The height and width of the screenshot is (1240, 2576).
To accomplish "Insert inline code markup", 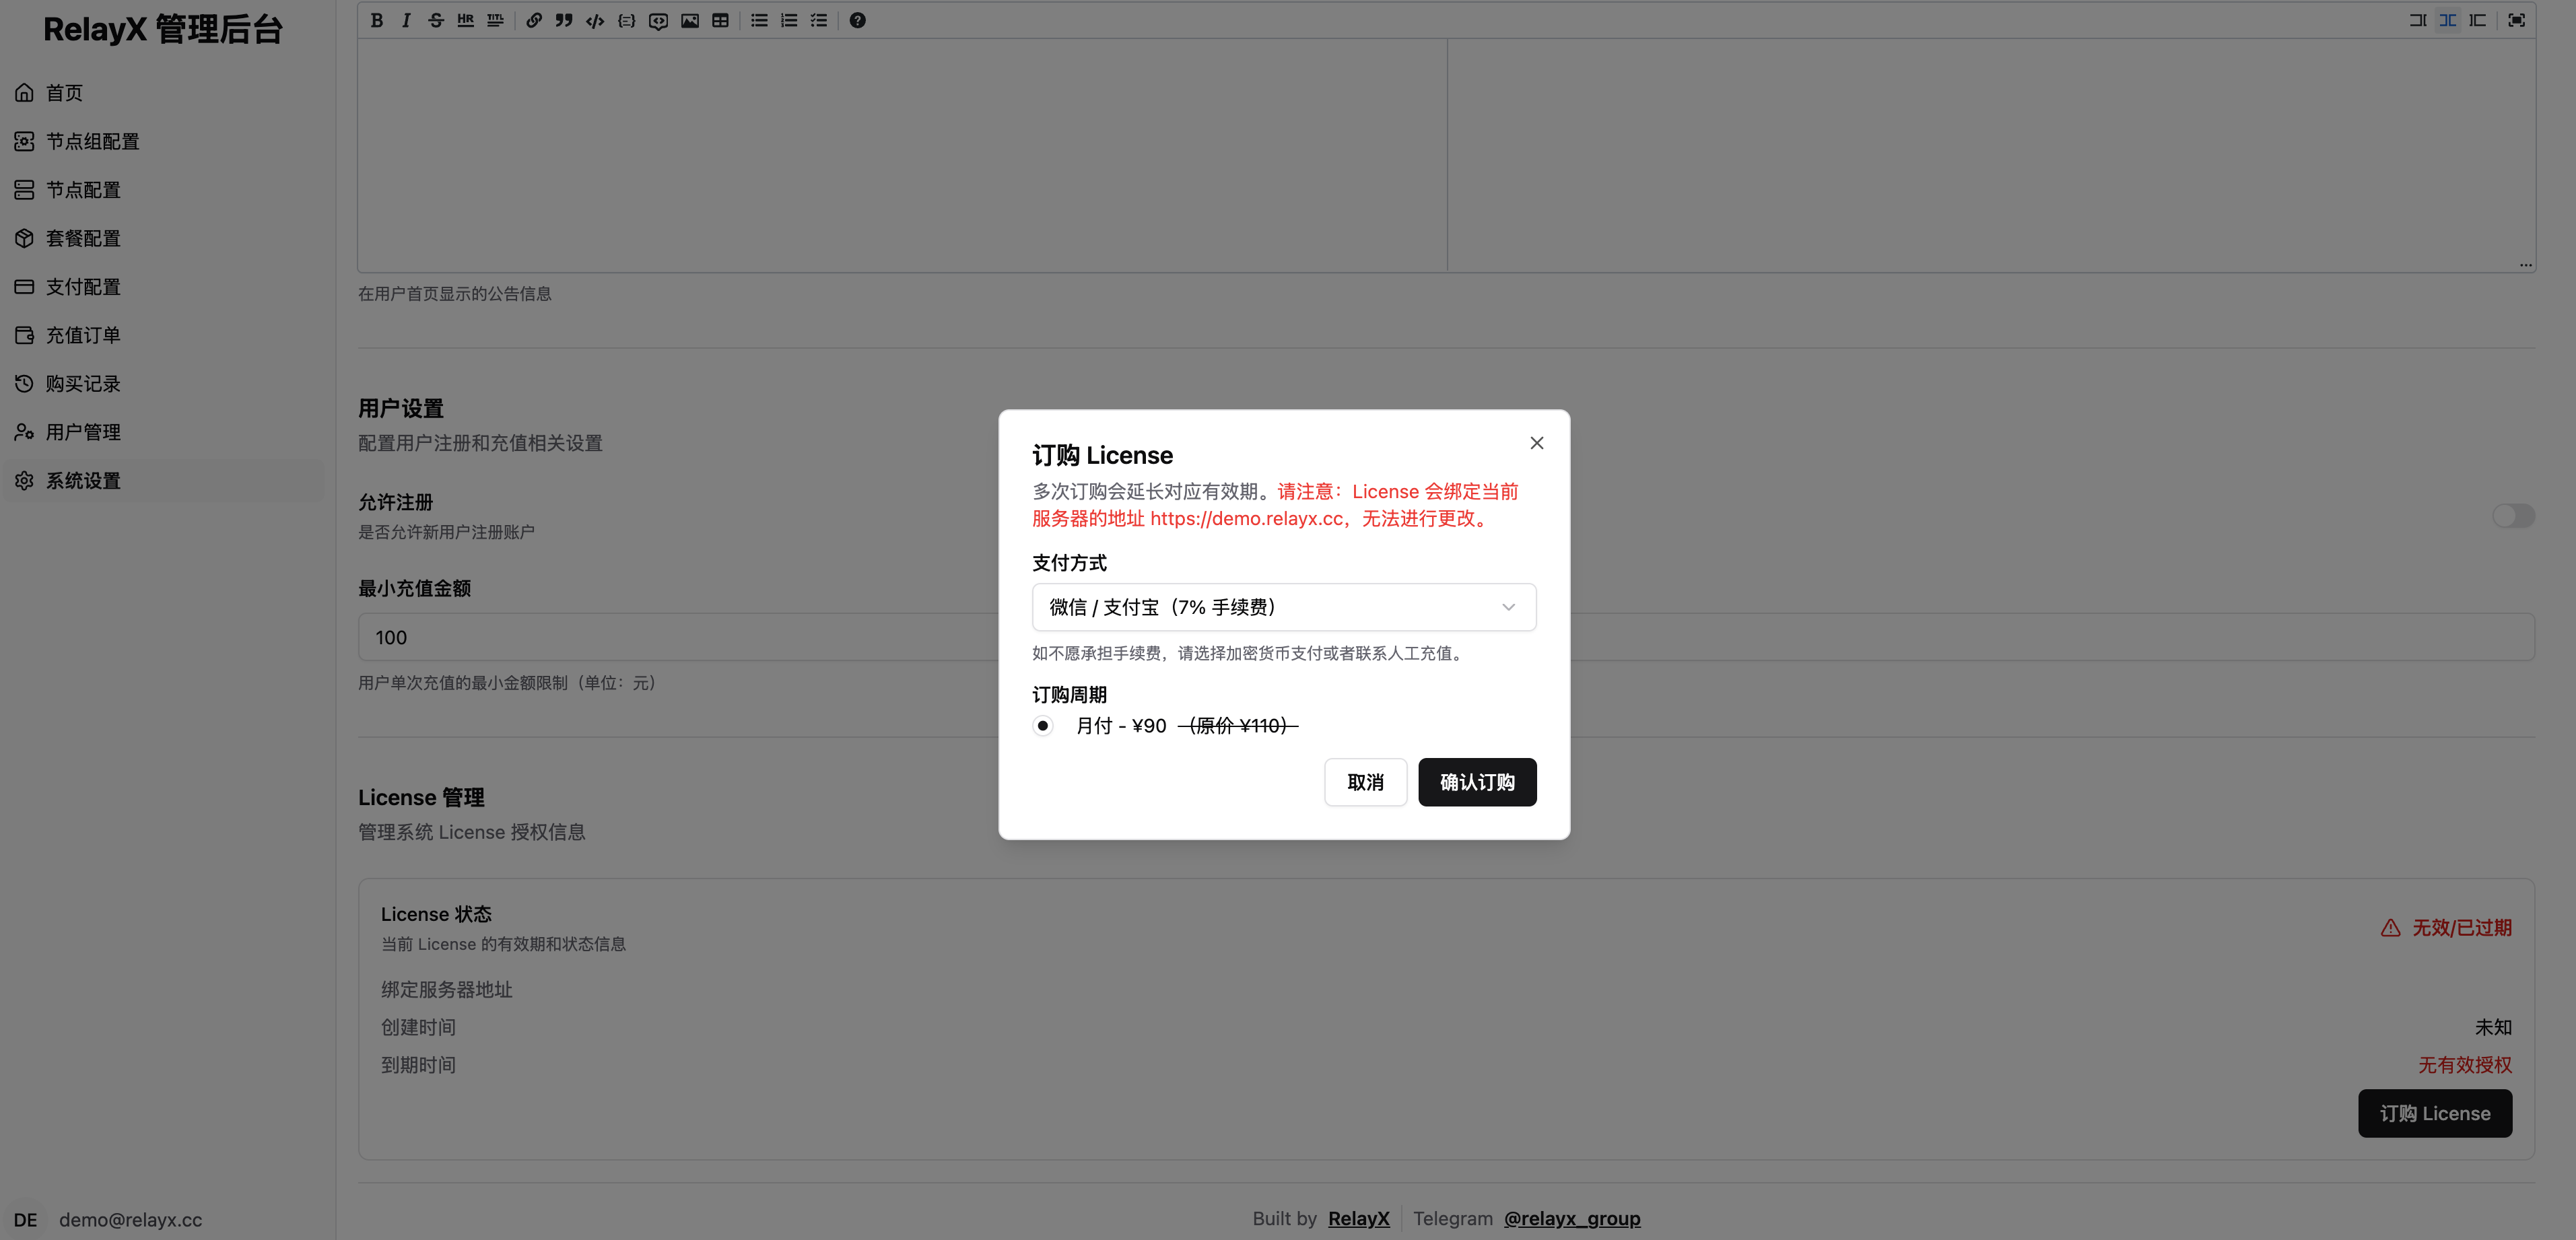I will [x=595, y=20].
